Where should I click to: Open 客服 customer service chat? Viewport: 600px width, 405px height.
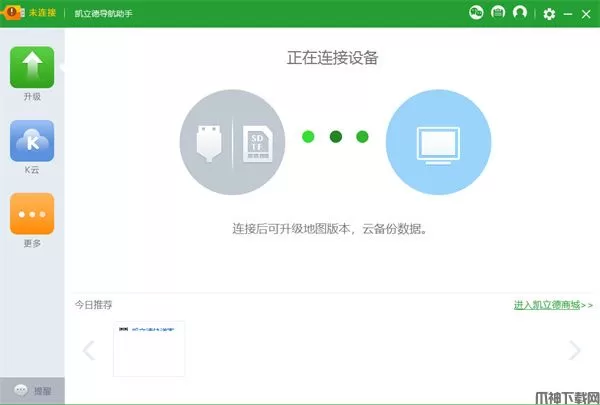33,390
